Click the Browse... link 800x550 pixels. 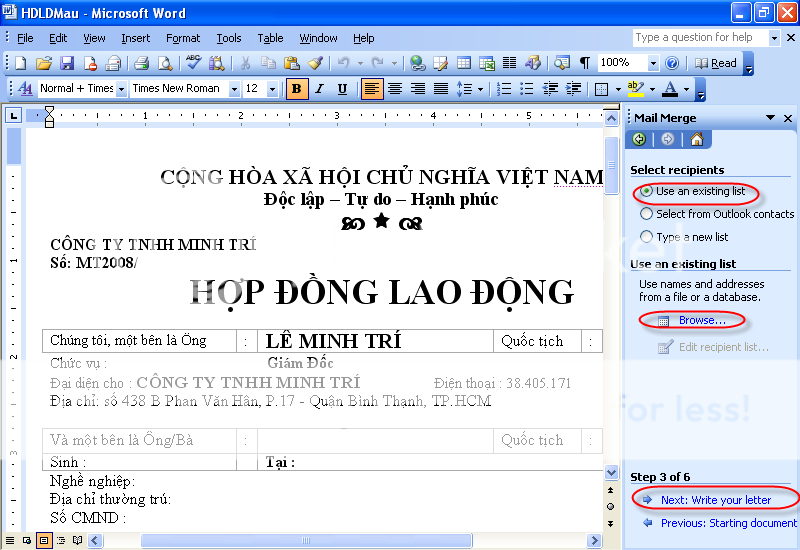click(702, 320)
